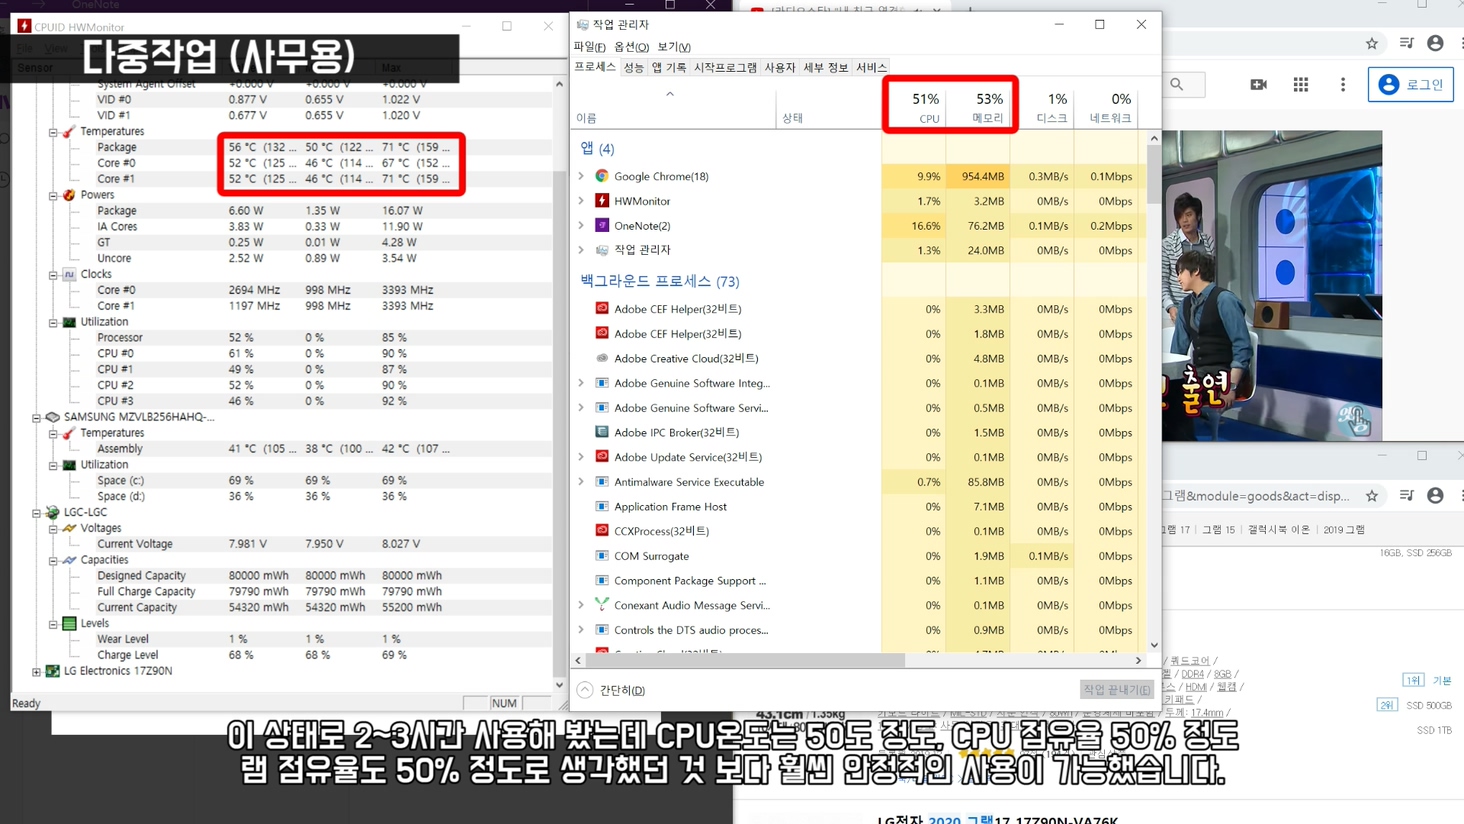Expand the LG Electronics 17Z90N tree node

[37, 672]
